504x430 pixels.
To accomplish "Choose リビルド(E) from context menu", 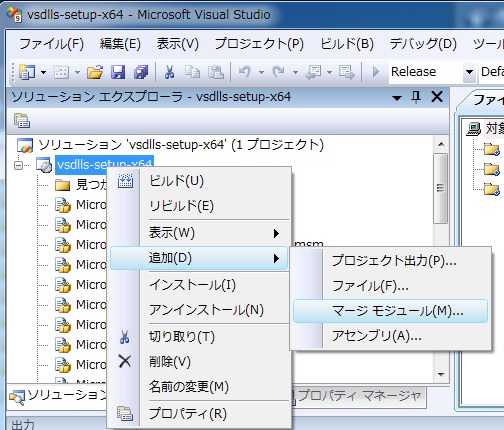I will tap(181, 206).
